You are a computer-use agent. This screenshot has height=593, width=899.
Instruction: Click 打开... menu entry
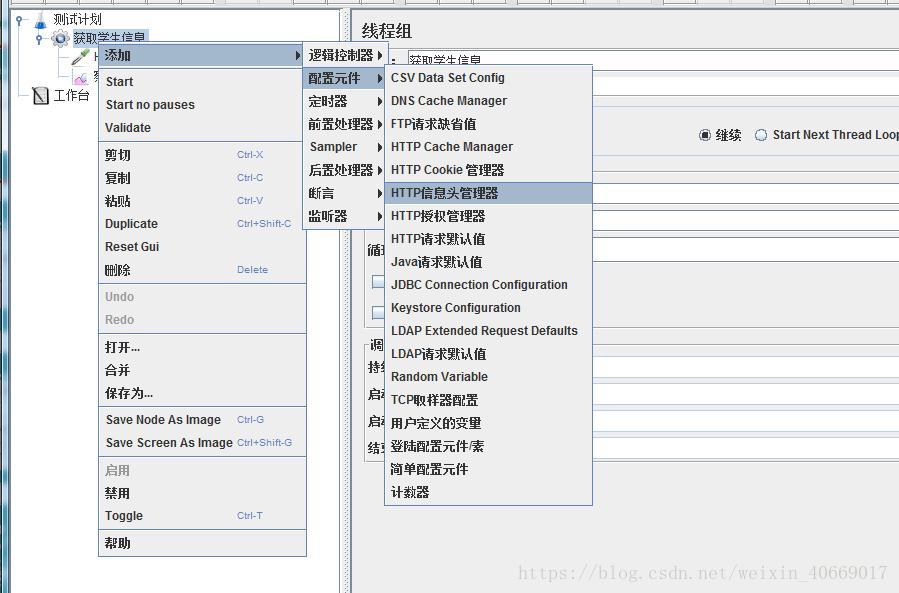[202, 347]
